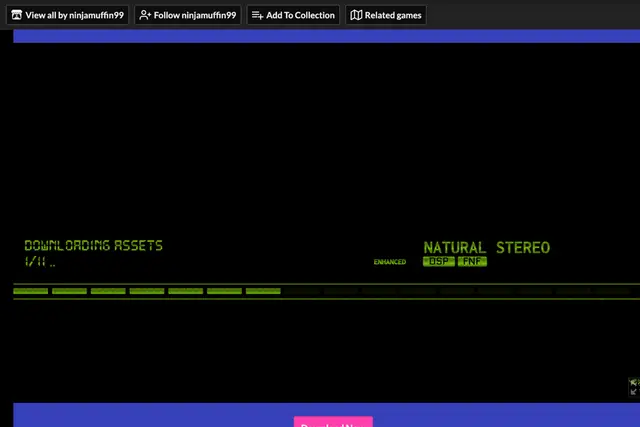Toggle fullscreen using the game's corner arrows icon
Image resolution: width=640 pixels, height=427 pixels.
[633, 387]
